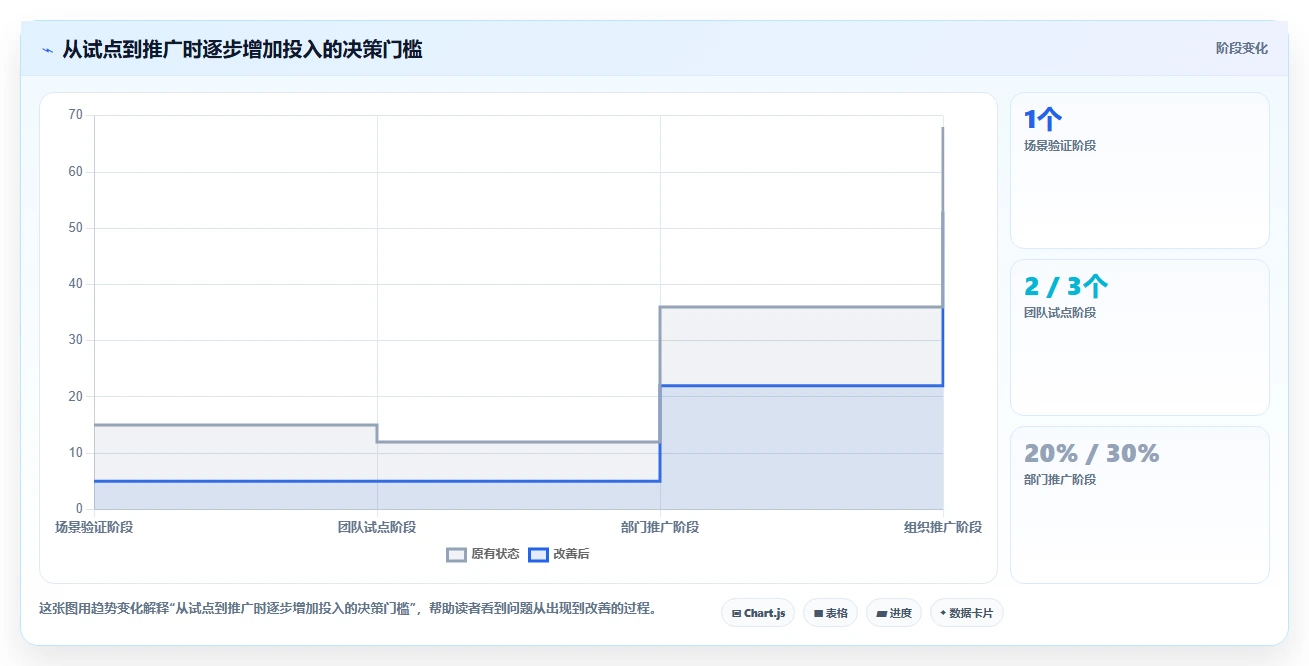This screenshot has height=666, width=1309.
Task: Click the y-axis value 10
Action: pos(75,453)
